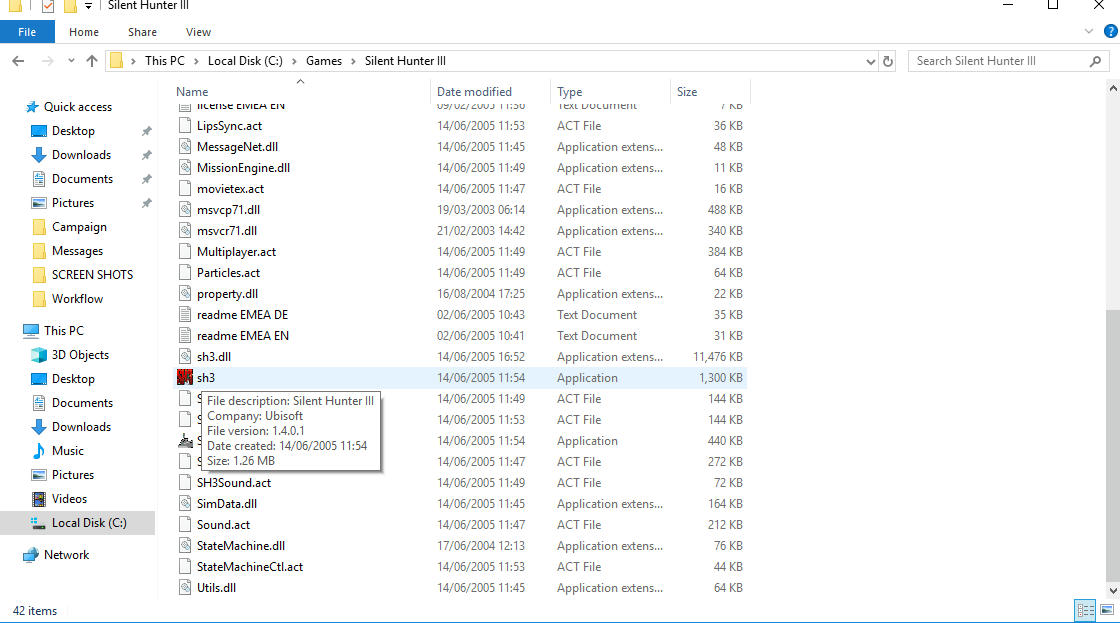Viewport: 1120px width, 623px height.
Task: Open the sh3 application icon
Action: [184, 378]
